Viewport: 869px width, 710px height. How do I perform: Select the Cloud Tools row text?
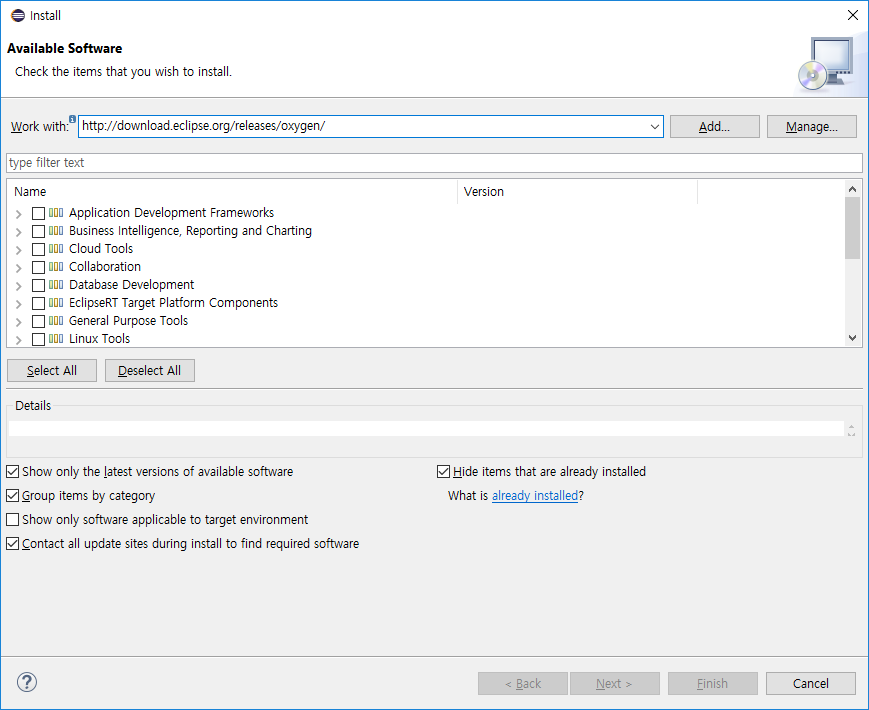(x=101, y=248)
